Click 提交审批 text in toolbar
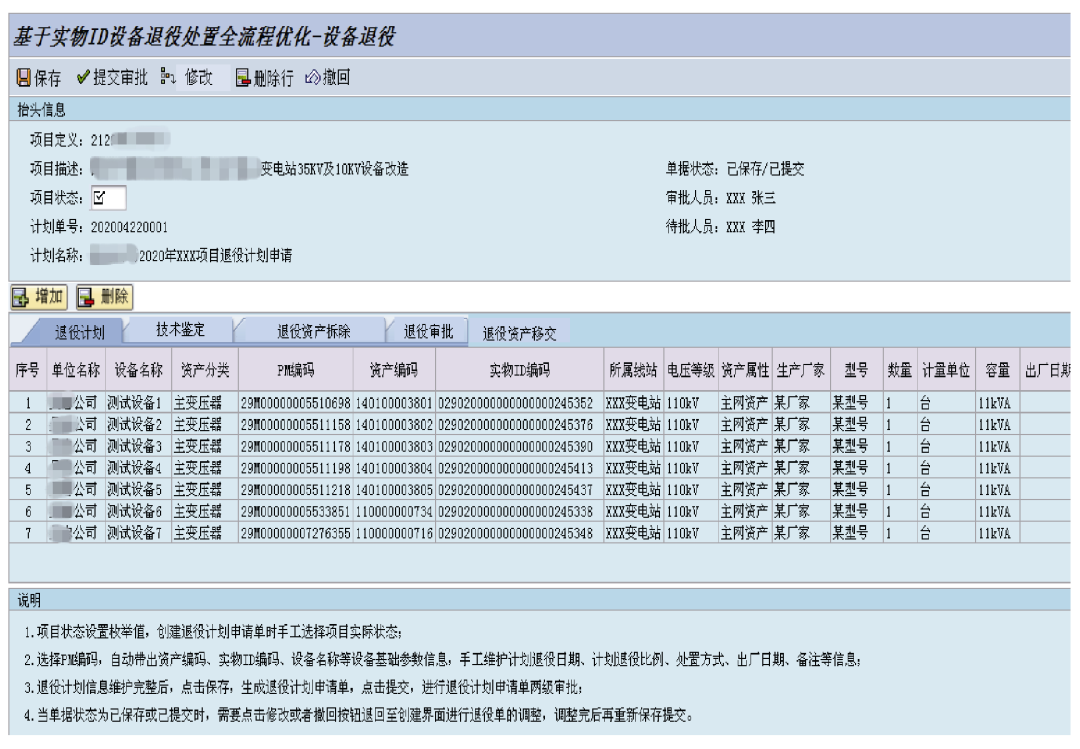Image resolution: width=1080 pixels, height=749 pixels. (x=120, y=77)
